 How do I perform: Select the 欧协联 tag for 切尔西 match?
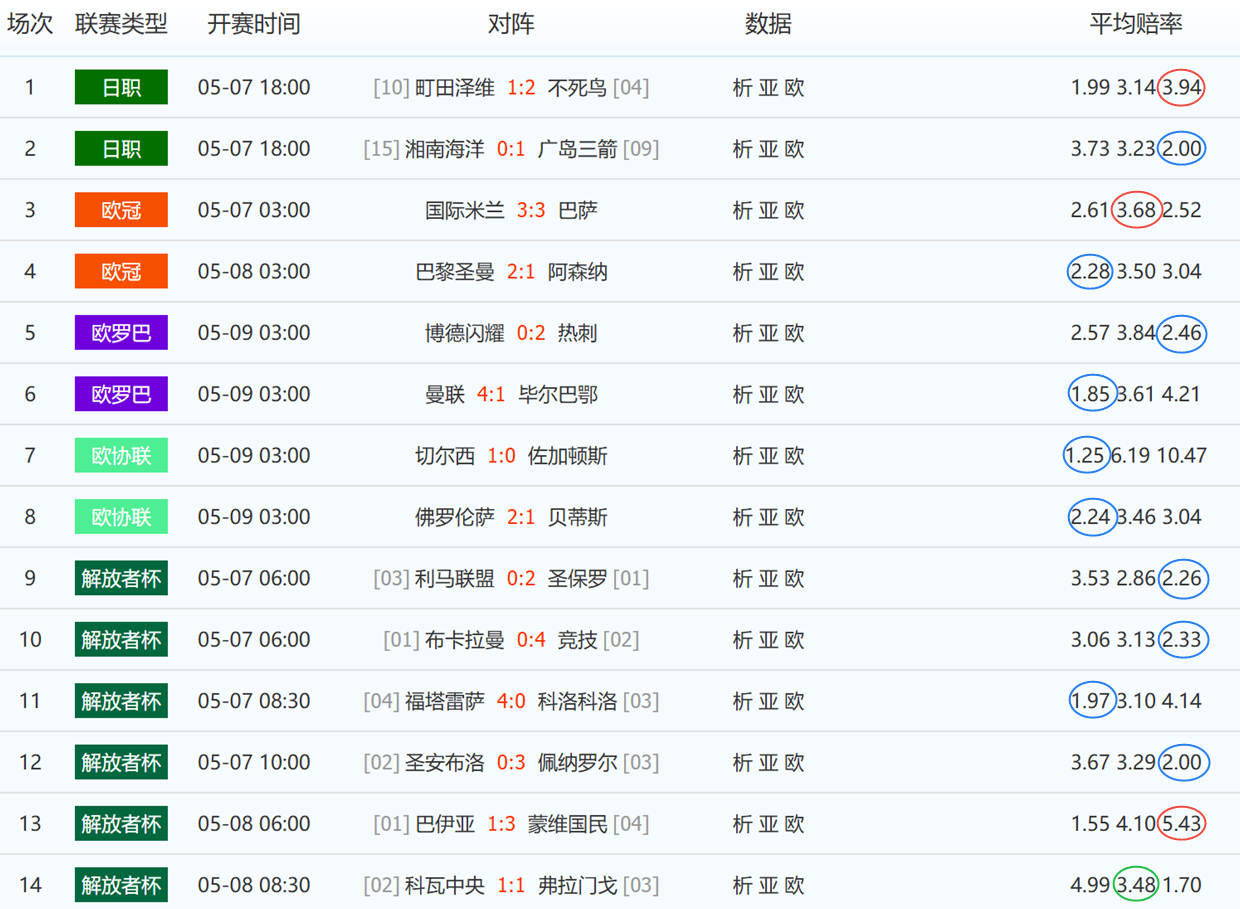coord(121,455)
